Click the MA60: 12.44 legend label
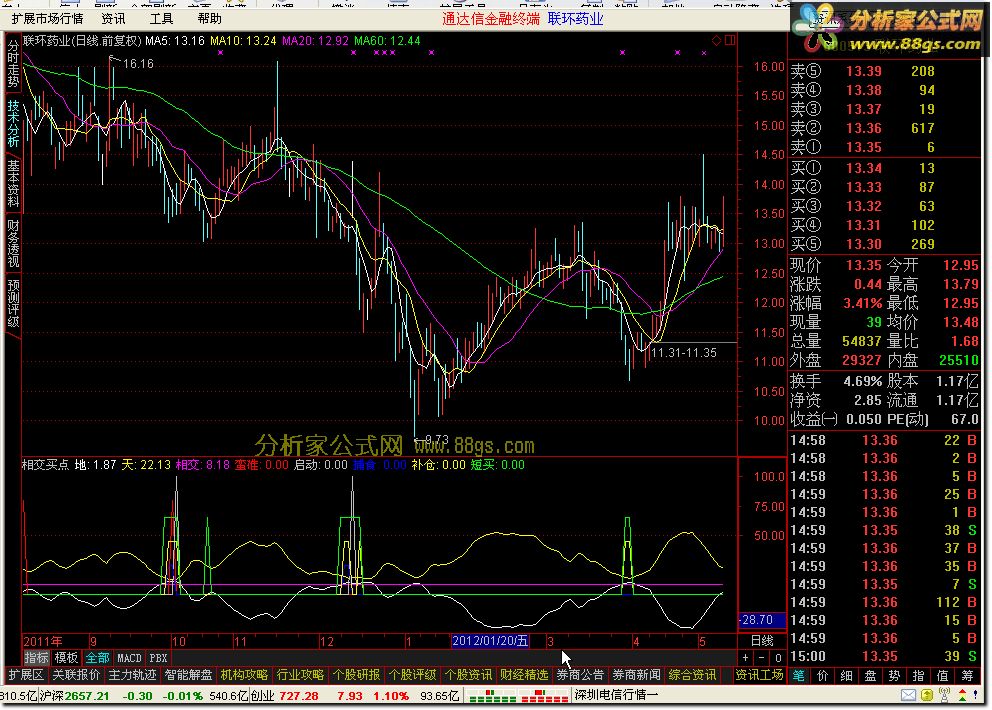Screen dimensions: 992x710 click(387, 41)
